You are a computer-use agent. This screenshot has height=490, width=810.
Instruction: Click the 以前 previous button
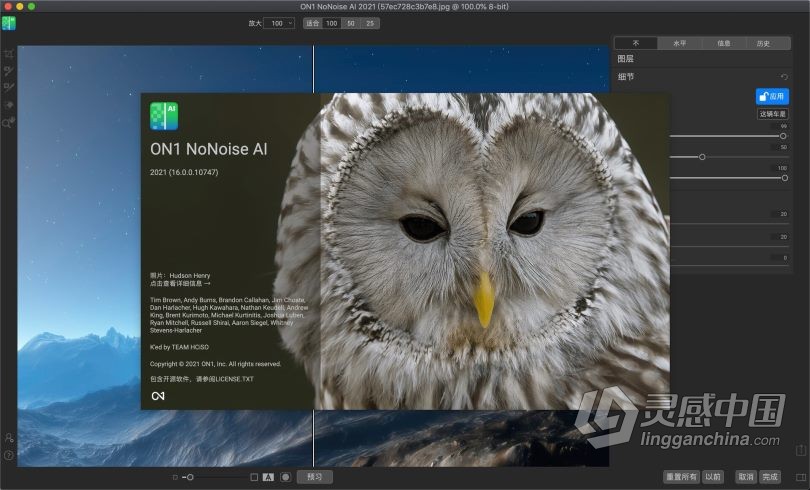tap(713, 477)
